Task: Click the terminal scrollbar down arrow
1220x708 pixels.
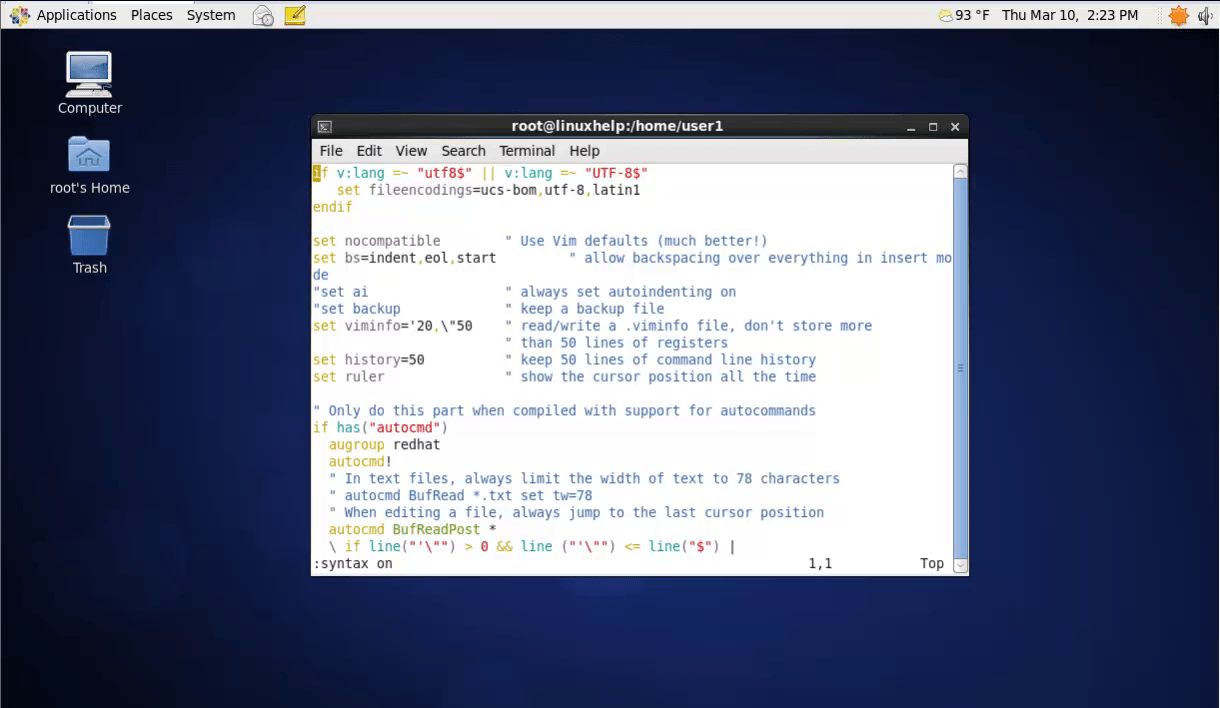Action: pos(961,565)
